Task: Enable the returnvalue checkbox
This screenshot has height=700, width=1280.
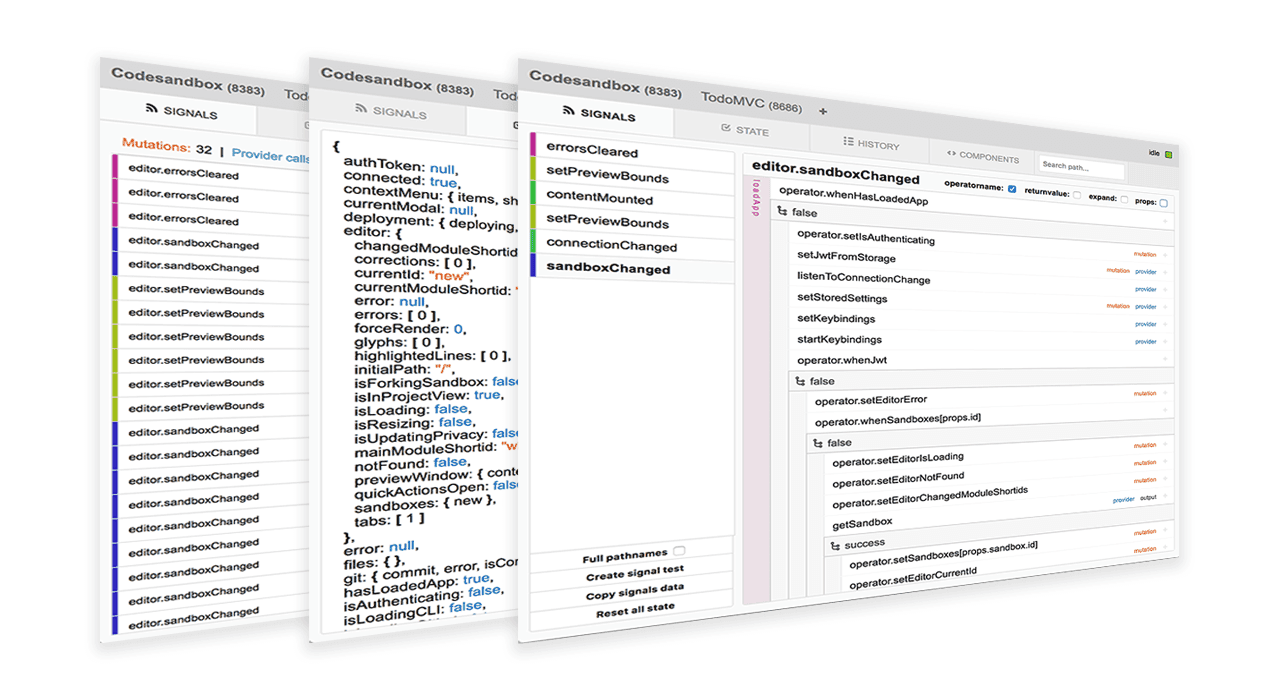Action: pyautogui.click(x=1077, y=193)
